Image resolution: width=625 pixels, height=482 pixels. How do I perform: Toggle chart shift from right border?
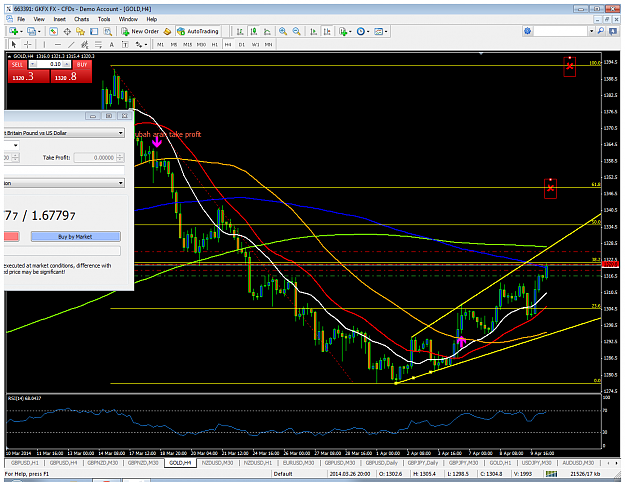point(327,31)
